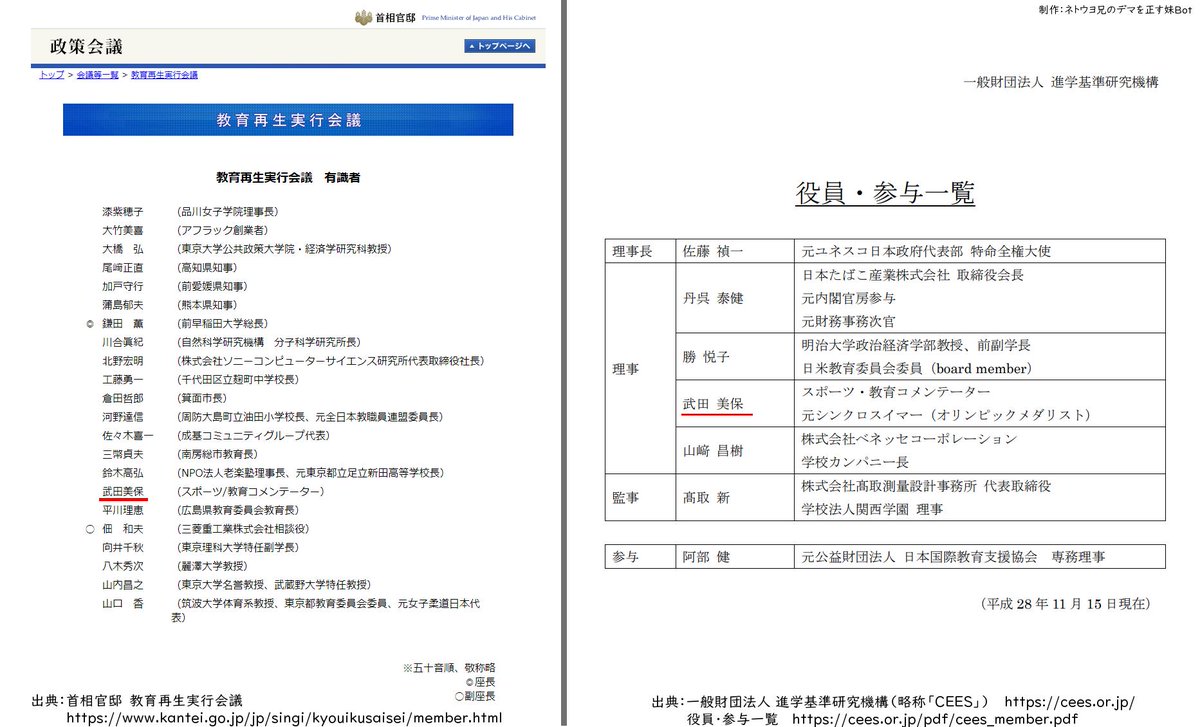Select the name 尾﨑正直
The image size is (1200, 727).
tap(123, 268)
